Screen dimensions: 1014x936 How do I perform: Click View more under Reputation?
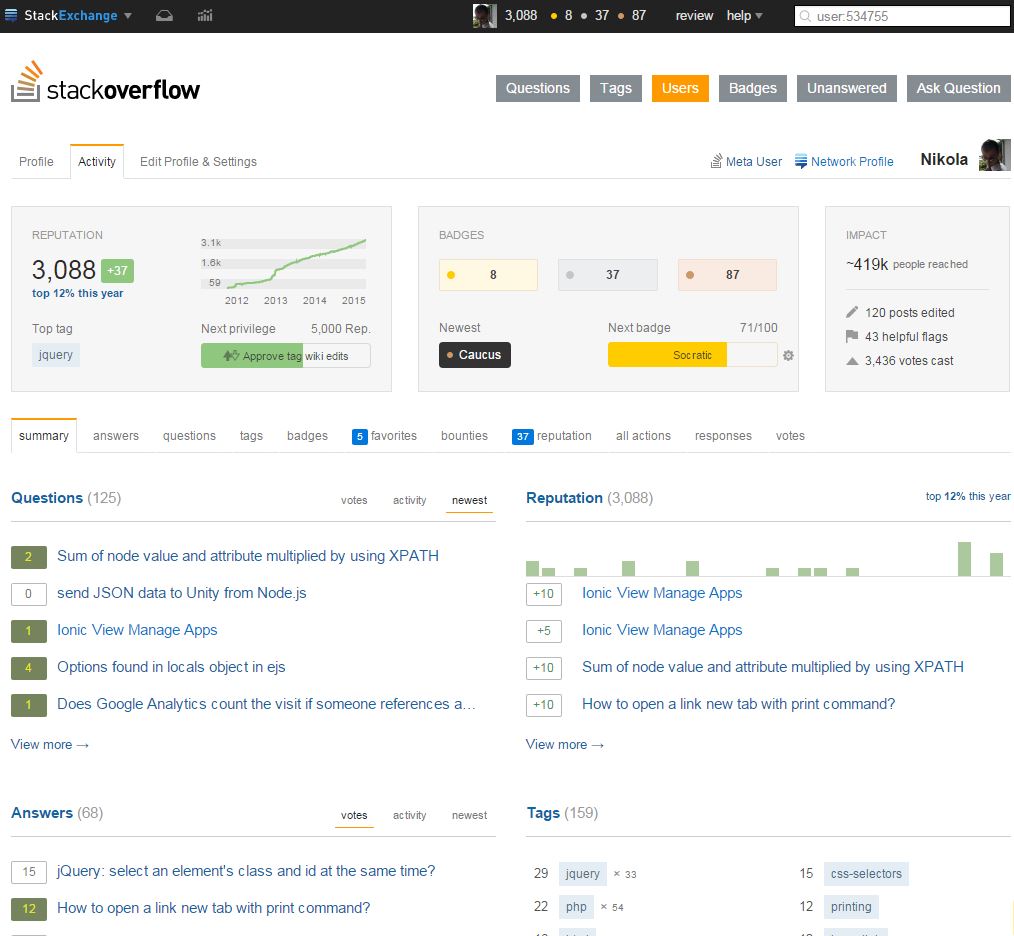pyautogui.click(x=565, y=745)
